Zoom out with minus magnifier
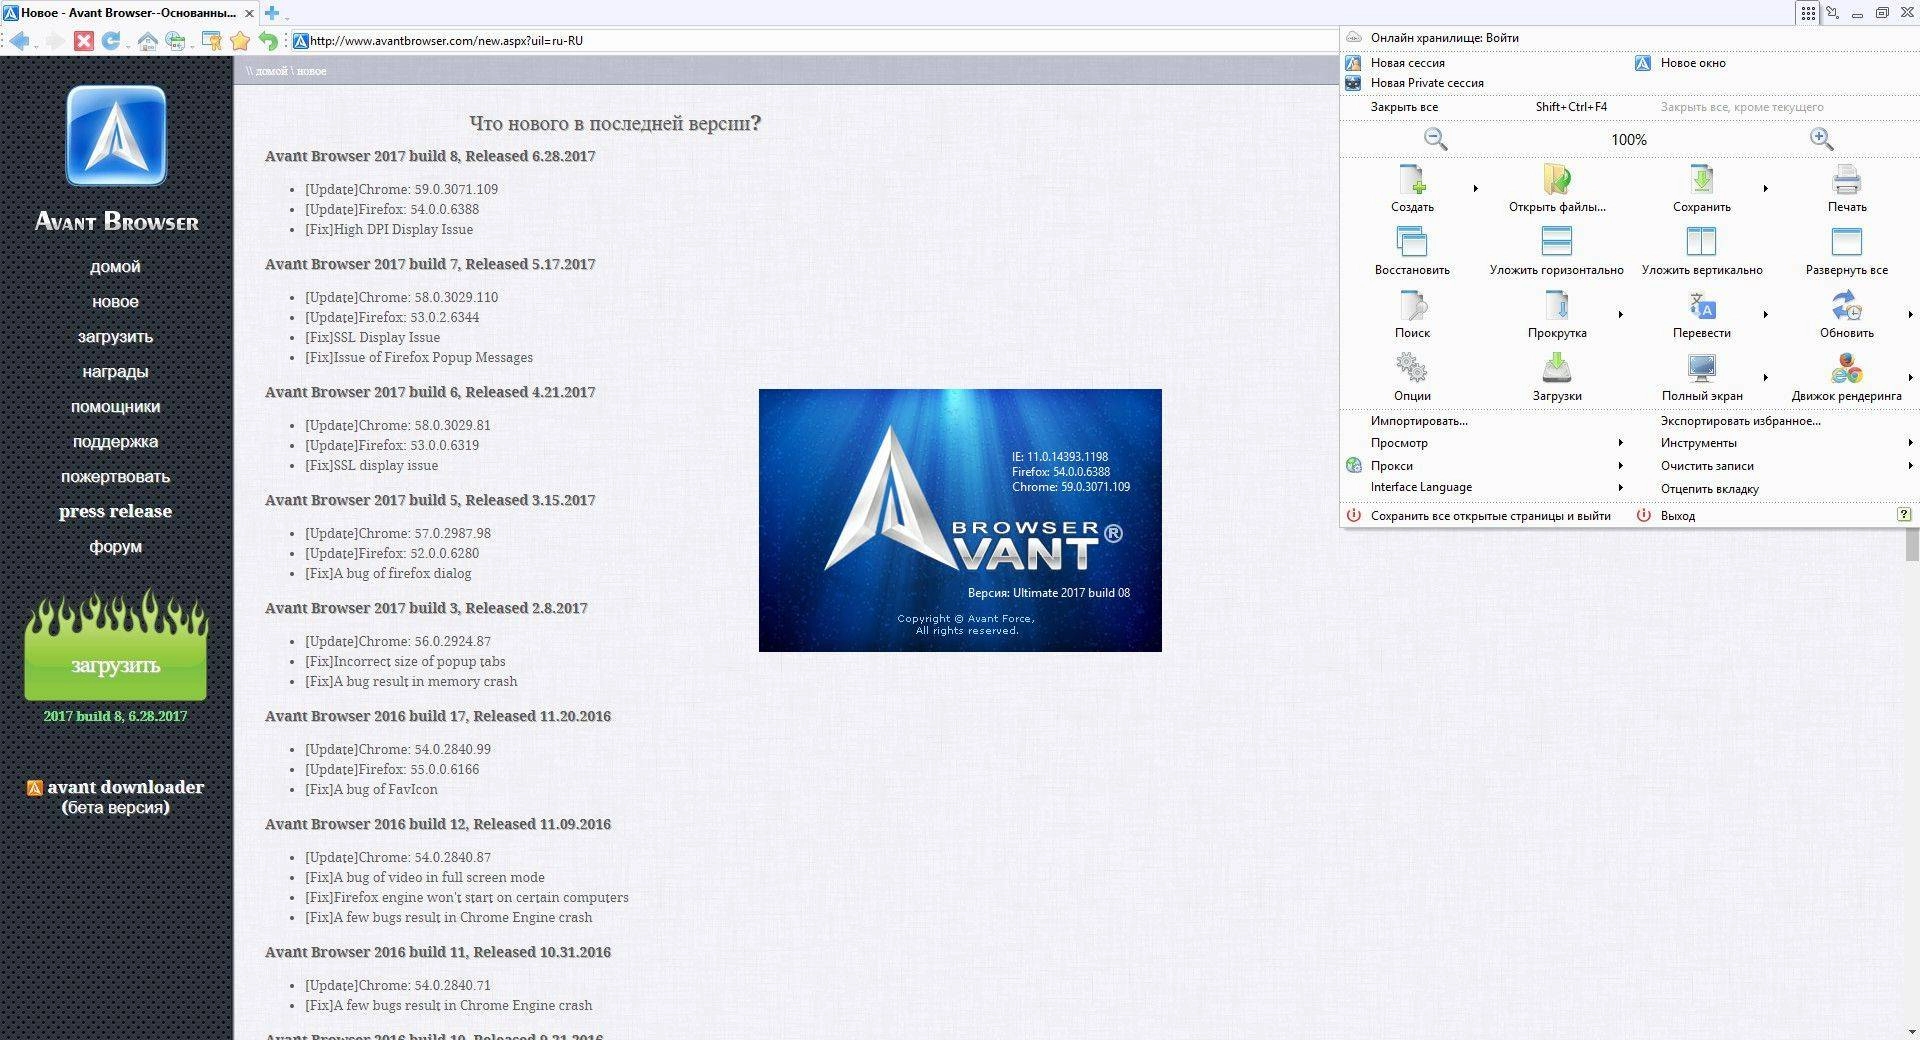Image resolution: width=1920 pixels, height=1040 pixels. (x=1435, y=139)
